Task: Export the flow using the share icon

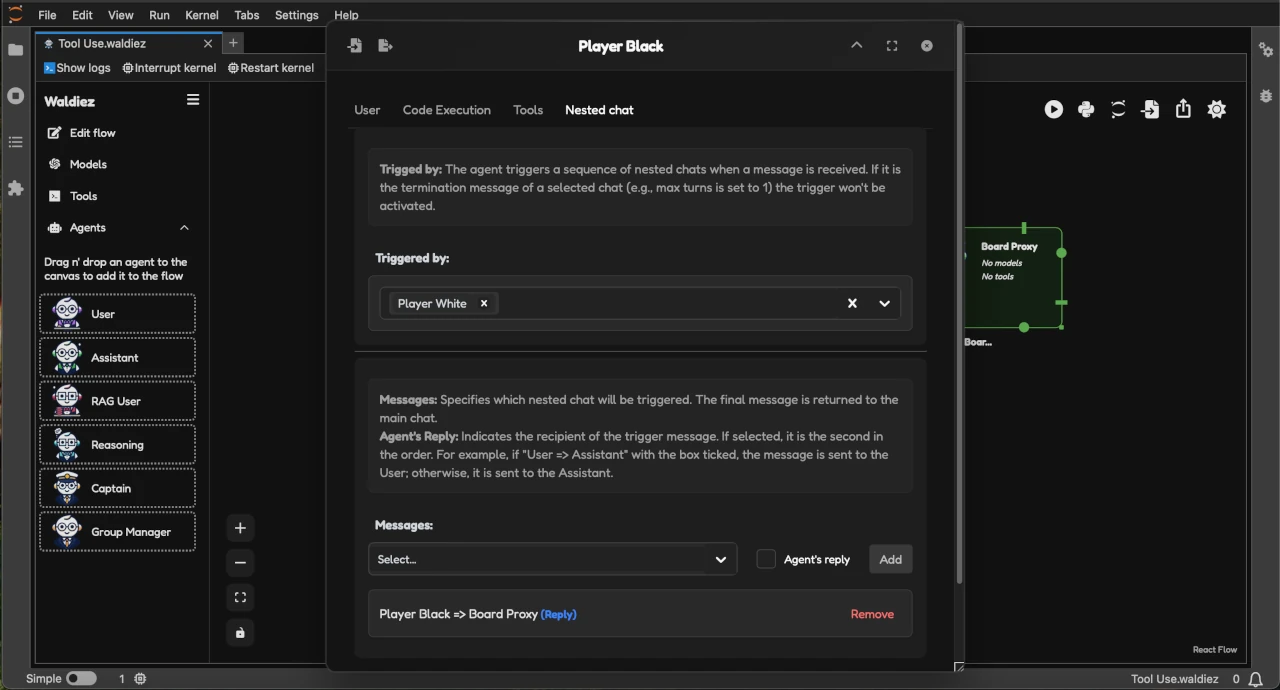Action: (x=1183, y=109)
